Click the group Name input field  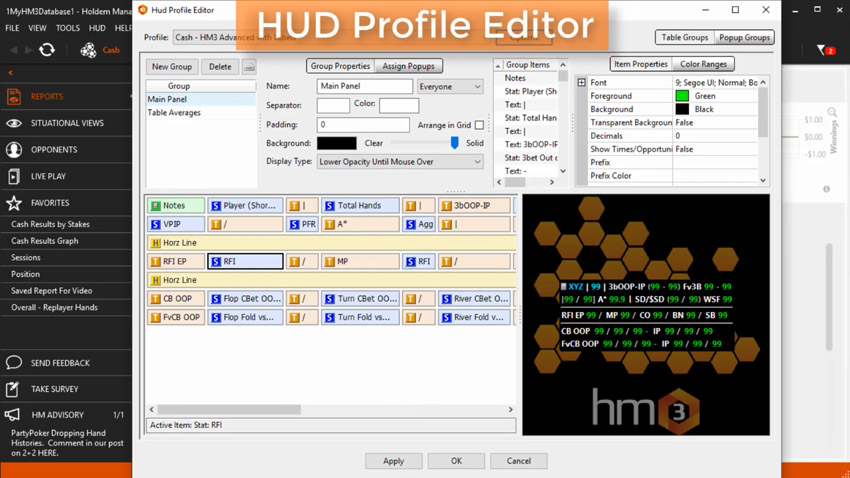point(365,86)
